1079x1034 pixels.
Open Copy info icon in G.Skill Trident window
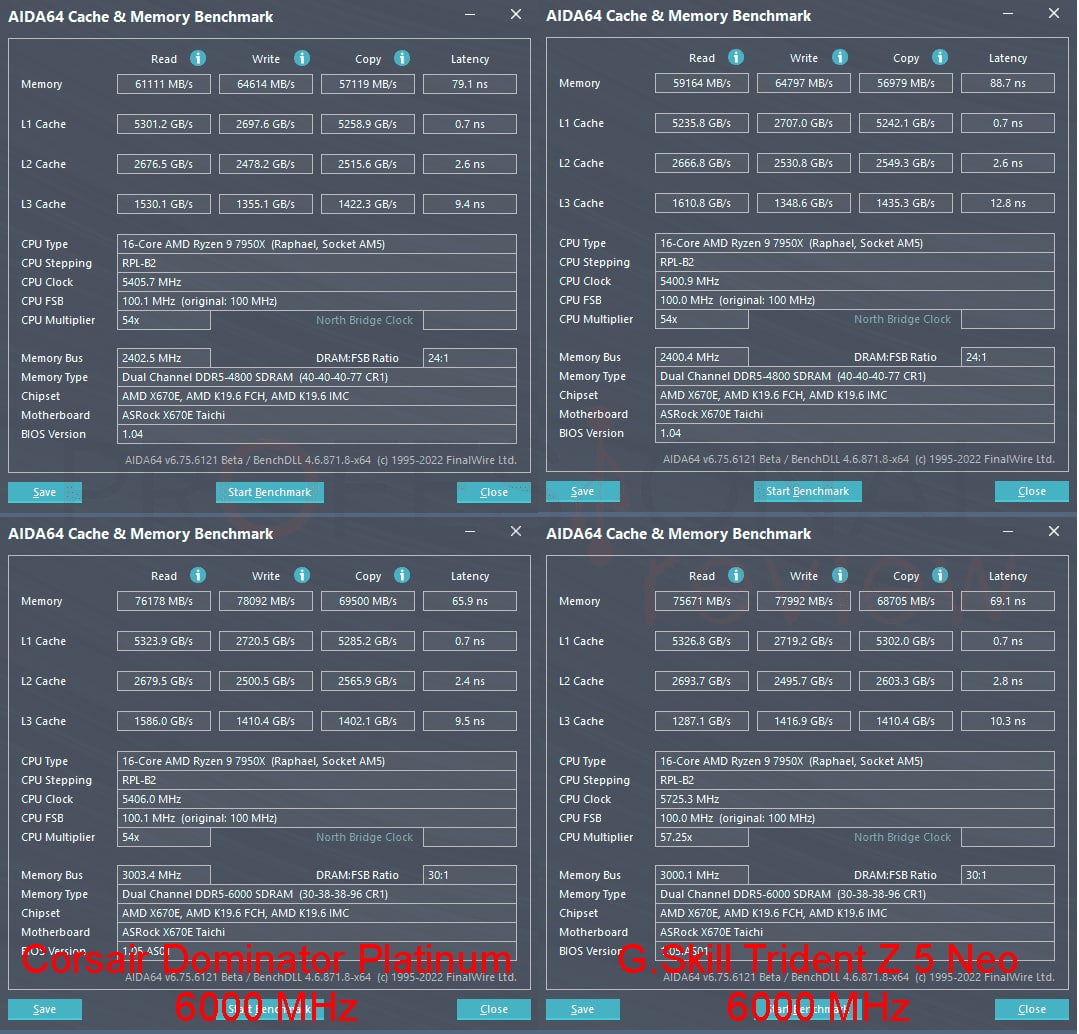pos(940,575)
